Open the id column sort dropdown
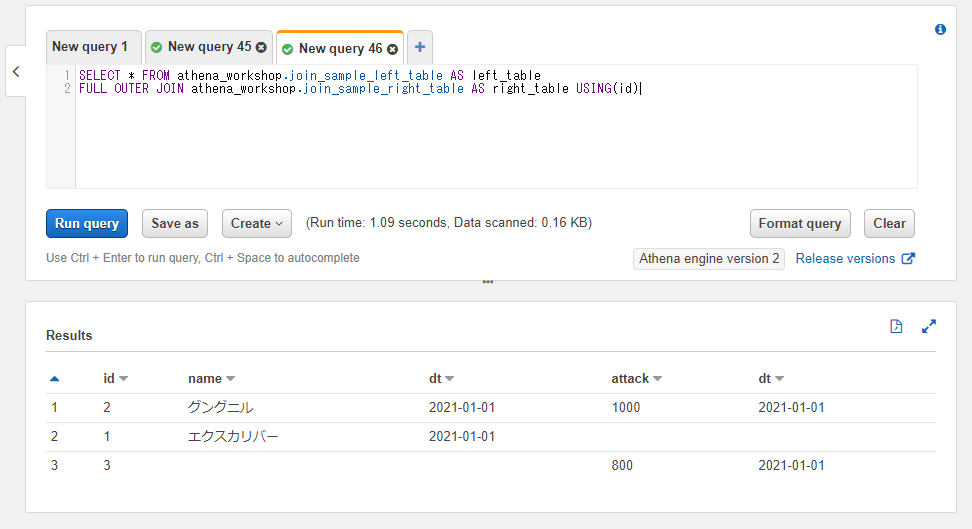The height and width of the screenshot is (529, 972). 123,379
